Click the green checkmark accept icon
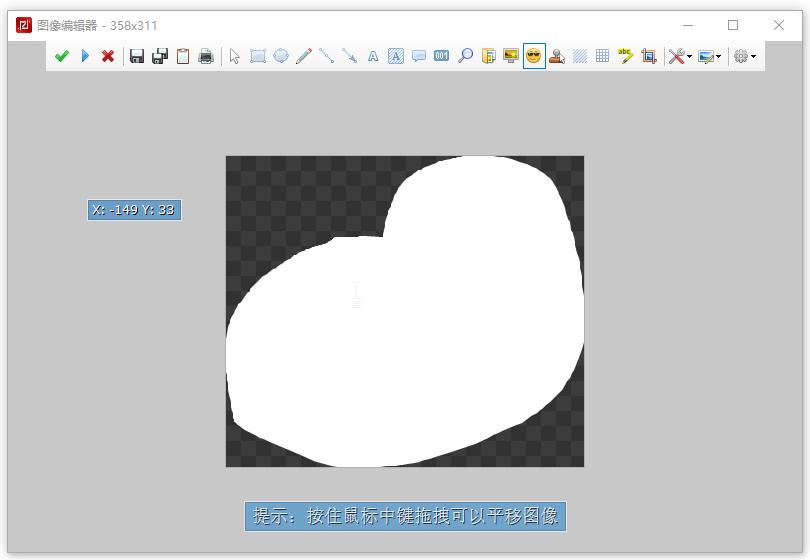Image resolution: width=810 pixels, height=560 pixels. click(62, 57)
